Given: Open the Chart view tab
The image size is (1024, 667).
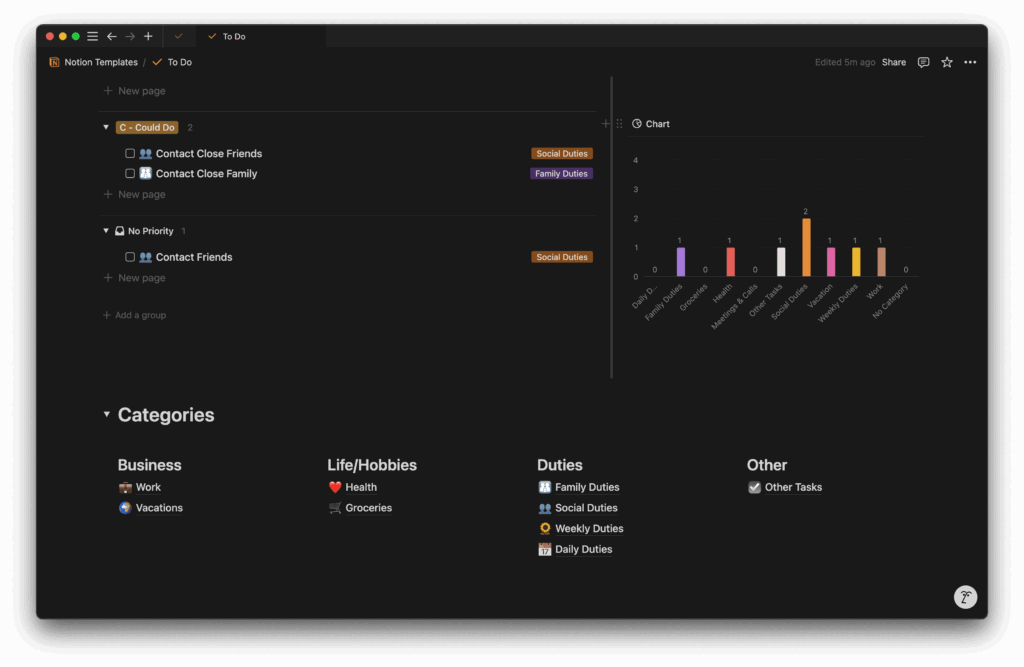Looking at the screenshot, I should pyautogui.click(x=651, y=123).
